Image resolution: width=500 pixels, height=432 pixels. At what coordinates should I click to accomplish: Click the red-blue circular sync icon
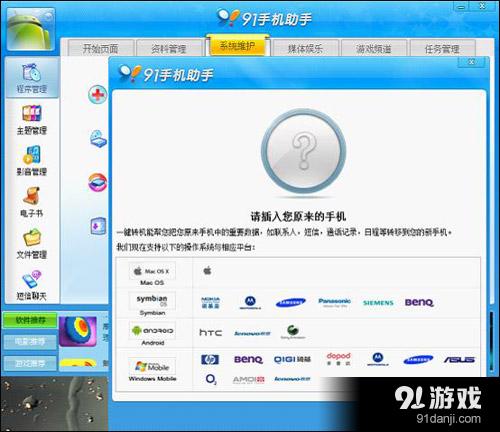click(x=97, y=182)
